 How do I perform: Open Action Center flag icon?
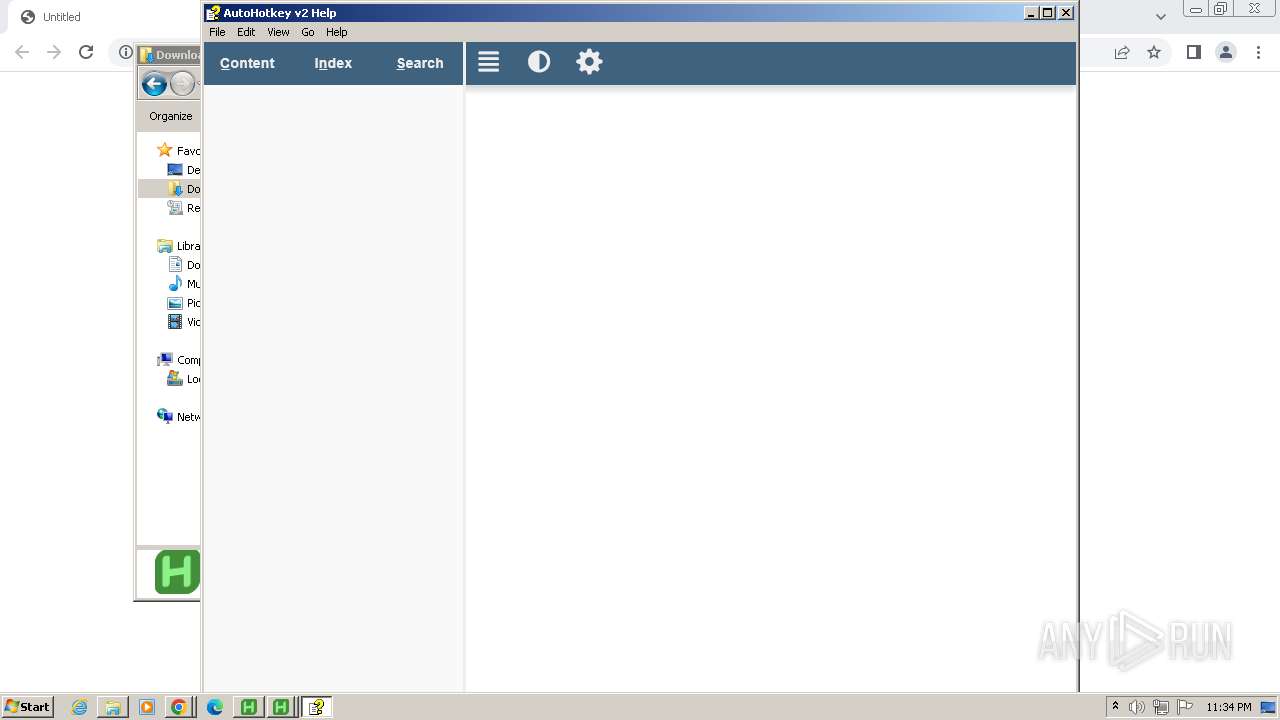(1185, 707)
